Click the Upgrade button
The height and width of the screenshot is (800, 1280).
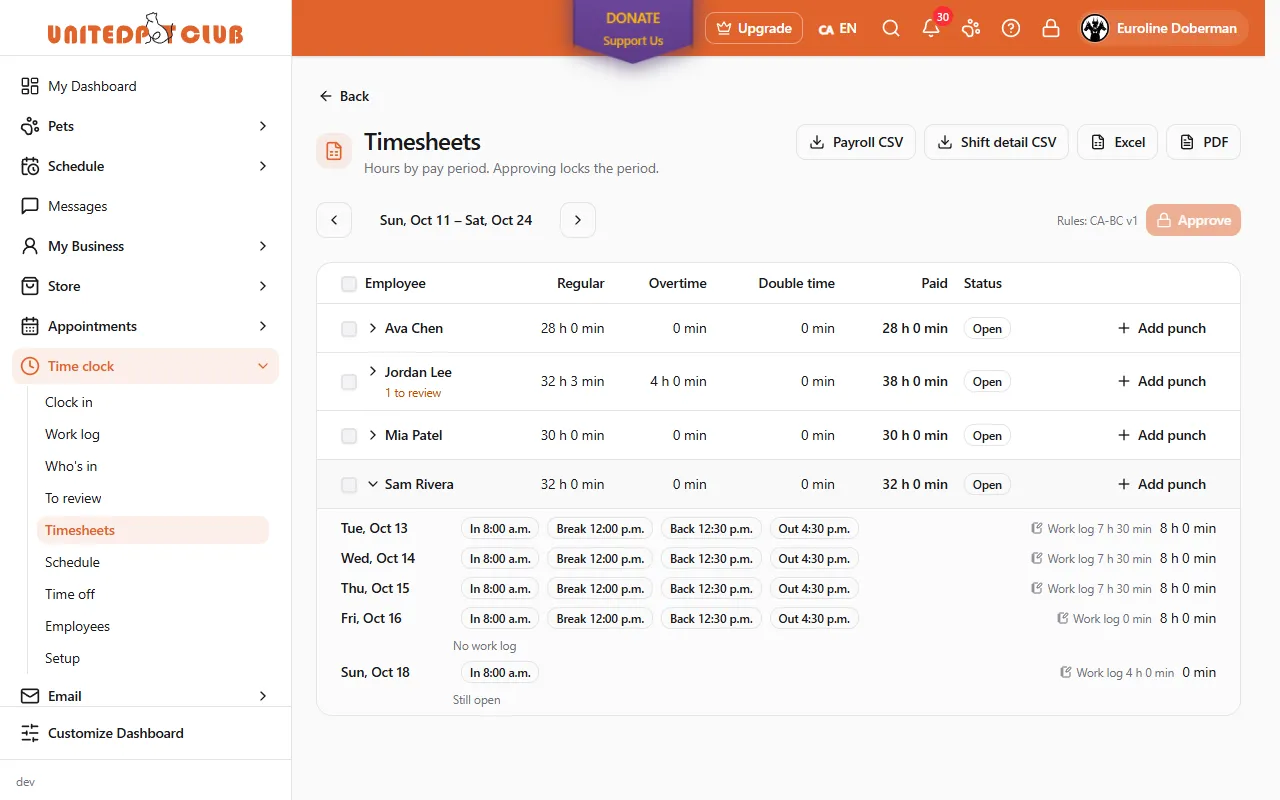click(754, 28)
